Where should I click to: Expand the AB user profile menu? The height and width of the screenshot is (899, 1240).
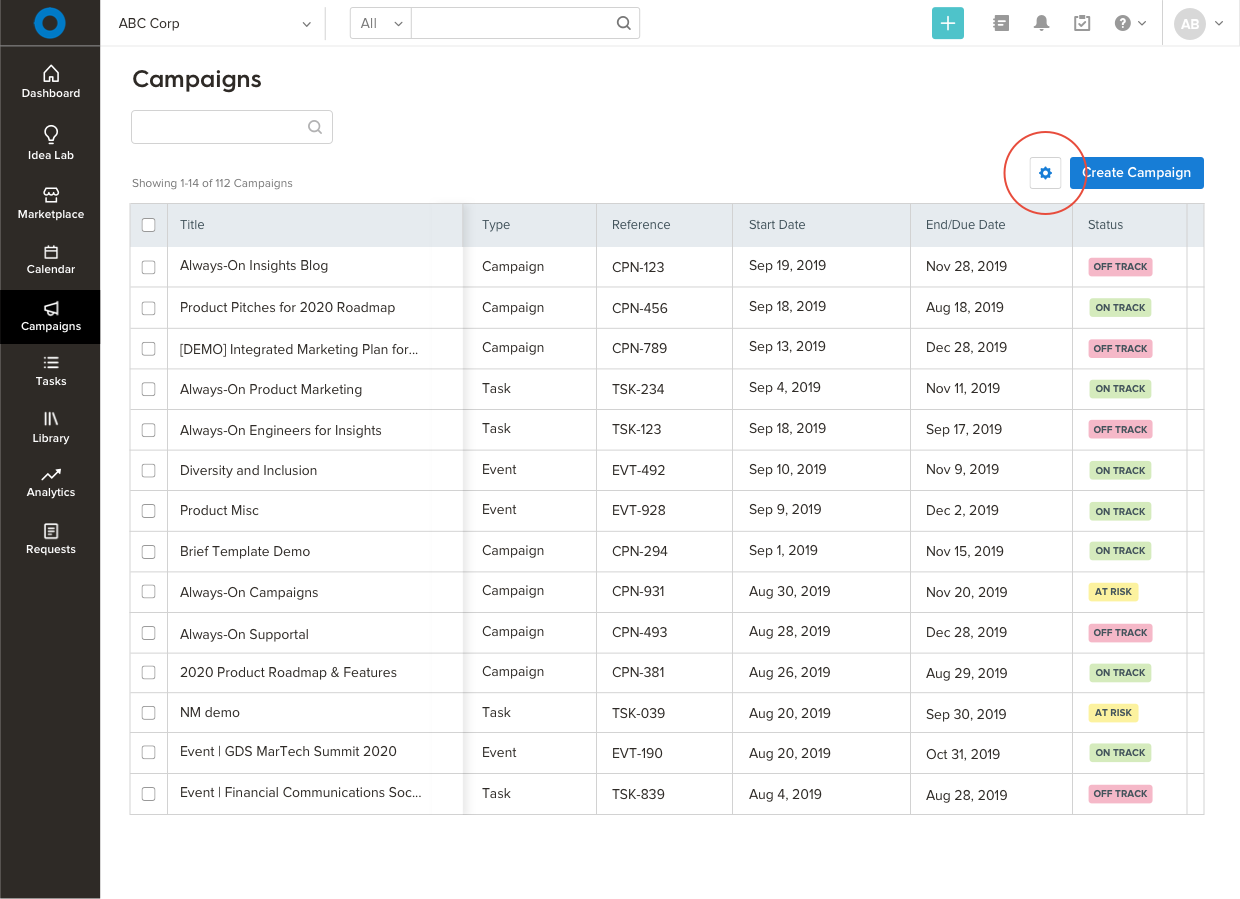pyautogui.click(x=1199, y=24)
